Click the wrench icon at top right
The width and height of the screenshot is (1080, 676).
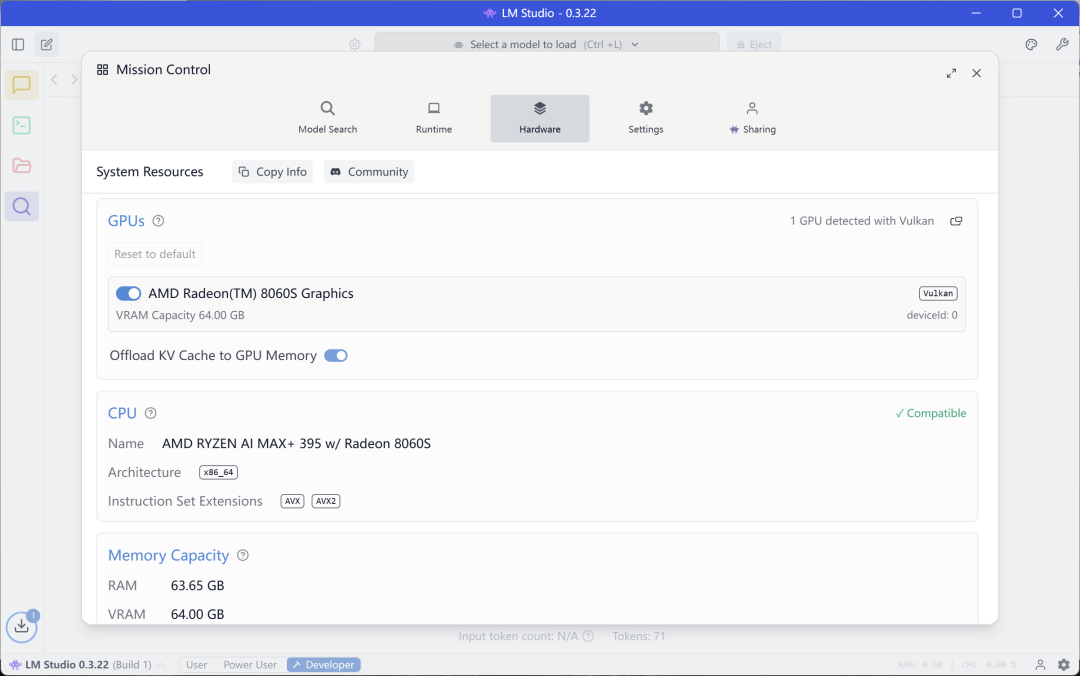point(1061,44)
